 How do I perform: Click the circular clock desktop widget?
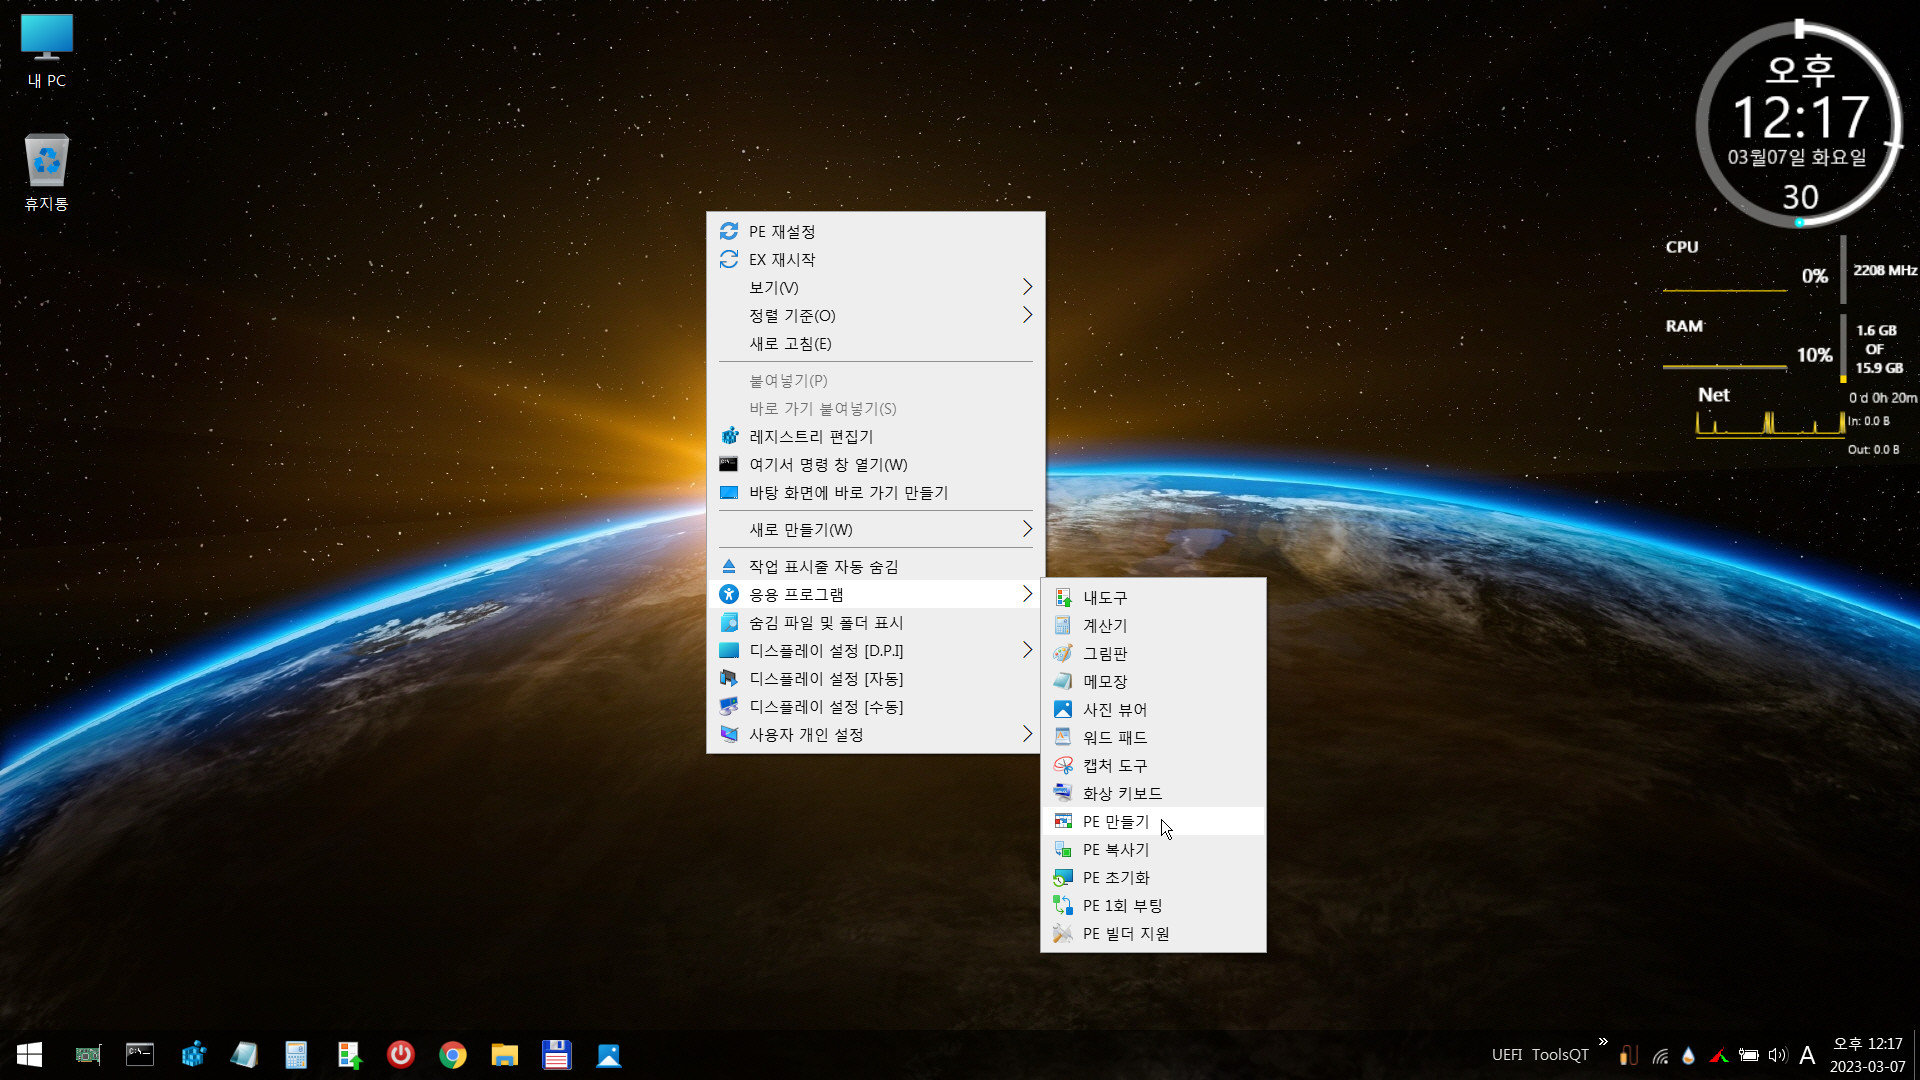tap(1799, 125)
